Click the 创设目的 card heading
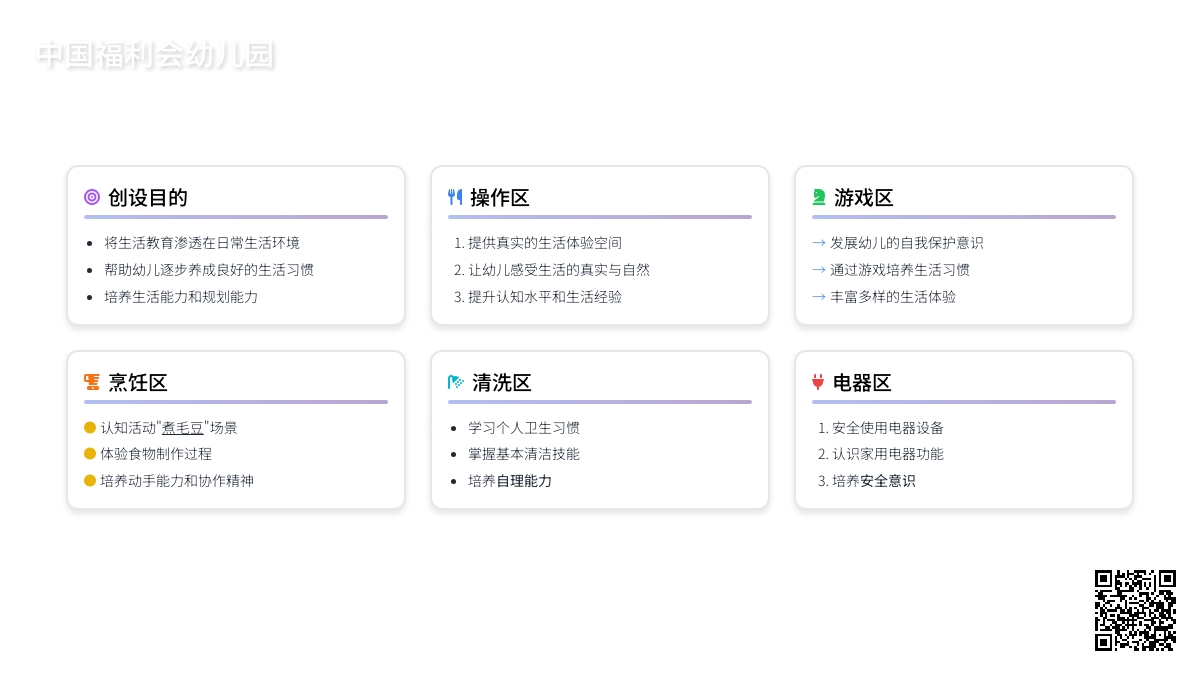1200x675 pixels. click(148, 198)
